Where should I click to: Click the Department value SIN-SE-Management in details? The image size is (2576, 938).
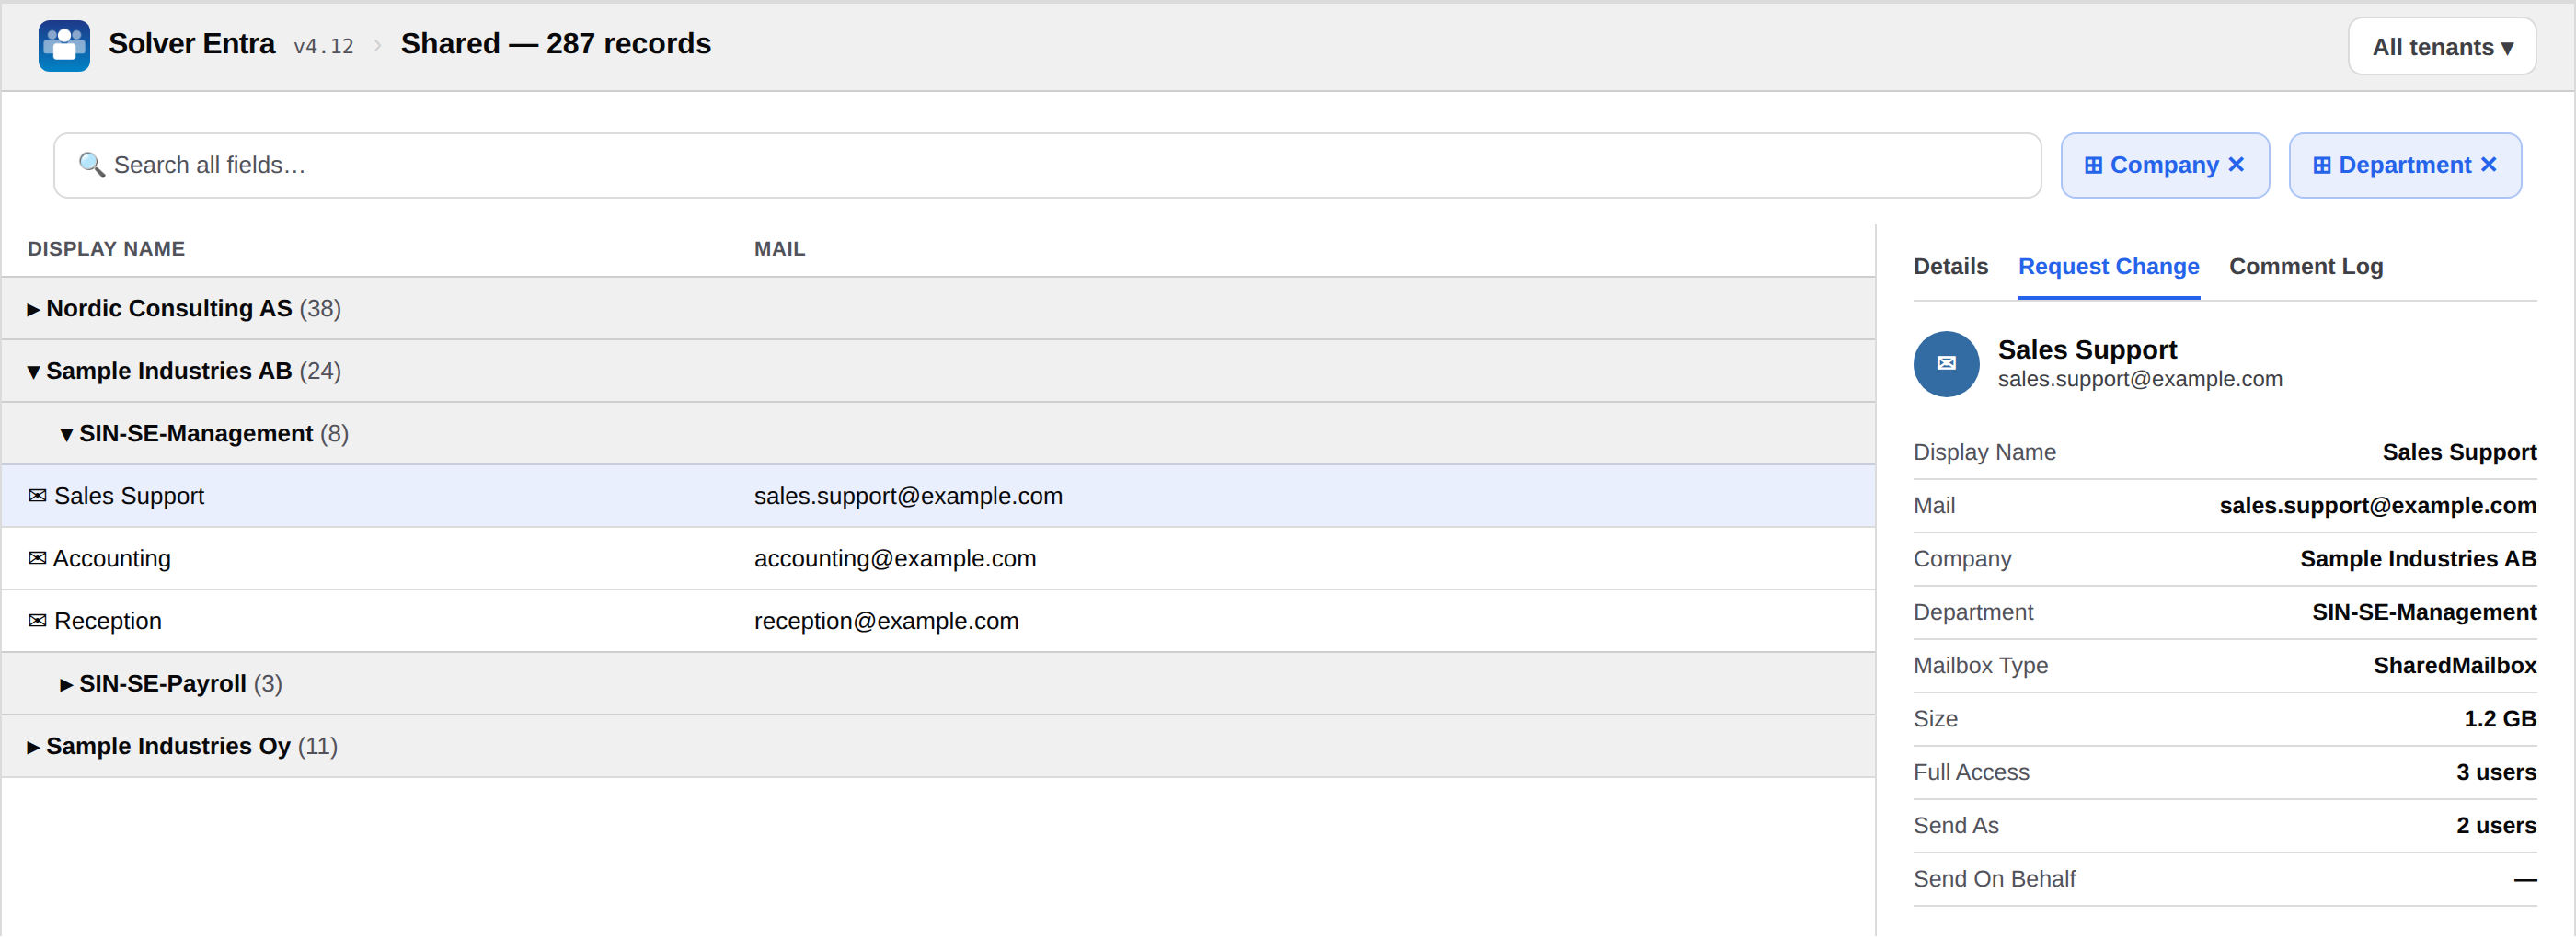2423,612
